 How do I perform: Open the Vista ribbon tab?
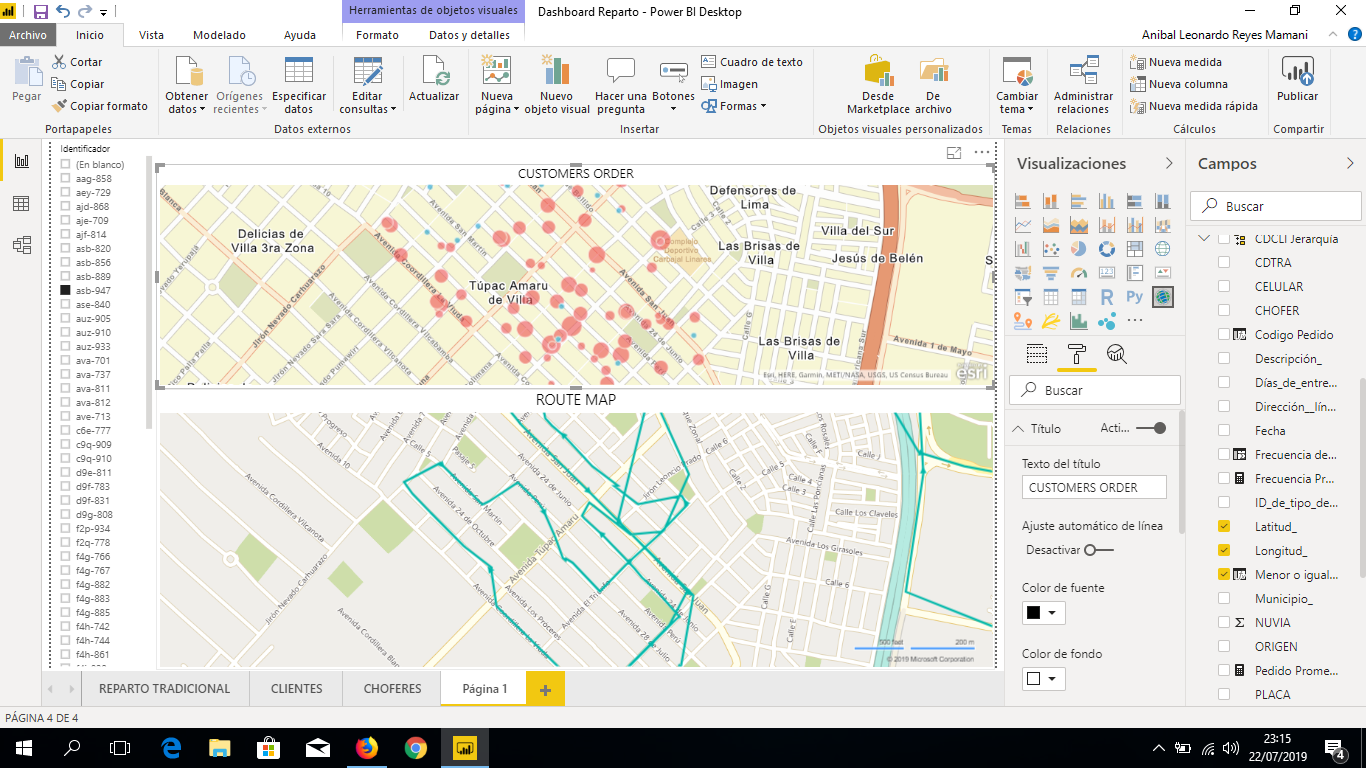(x=151, y=35)
